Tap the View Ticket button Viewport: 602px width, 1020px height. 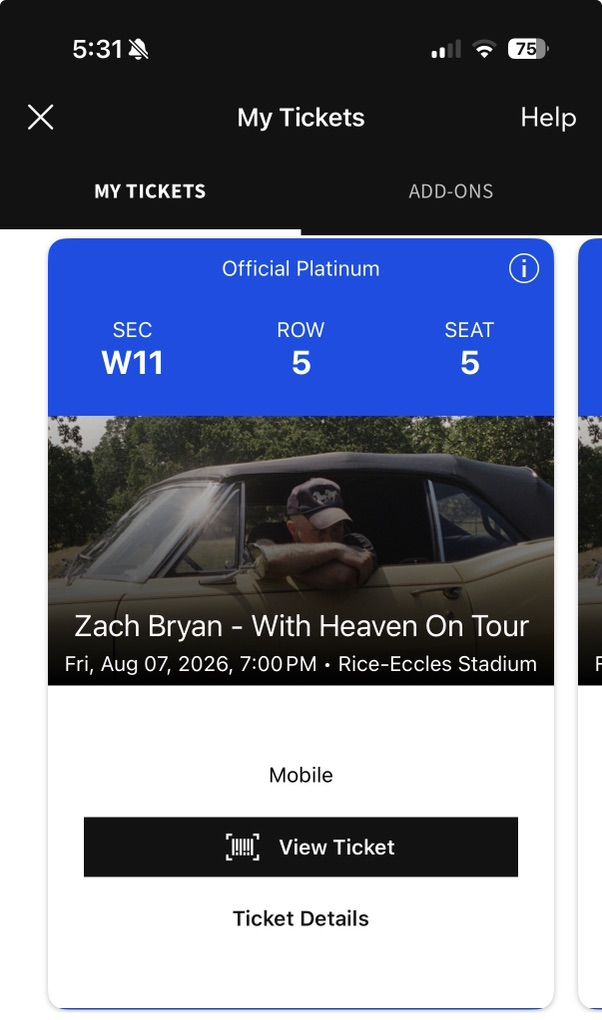click(x=300, y=846)
